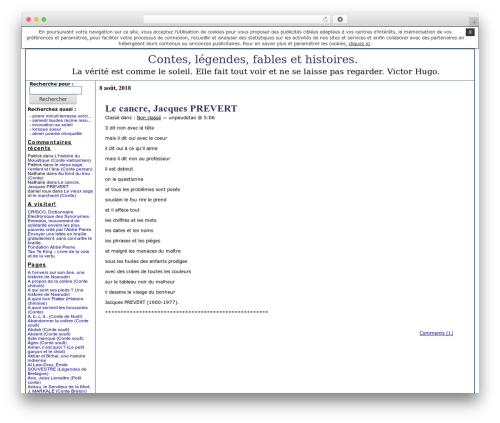500x423 pixels.
Task: Open the suggested search 'invocation au soleil'
Action: pyautogui.click(x=52, y=125)
